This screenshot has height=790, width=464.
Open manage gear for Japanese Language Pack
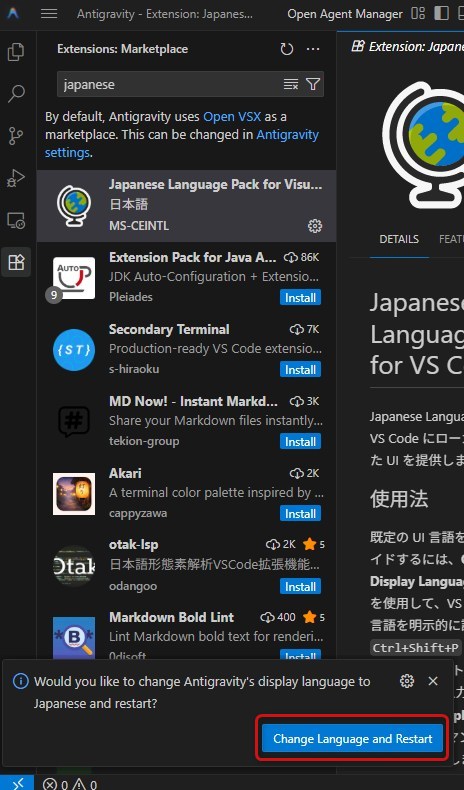pyautogui.click(x=315, y=226)
